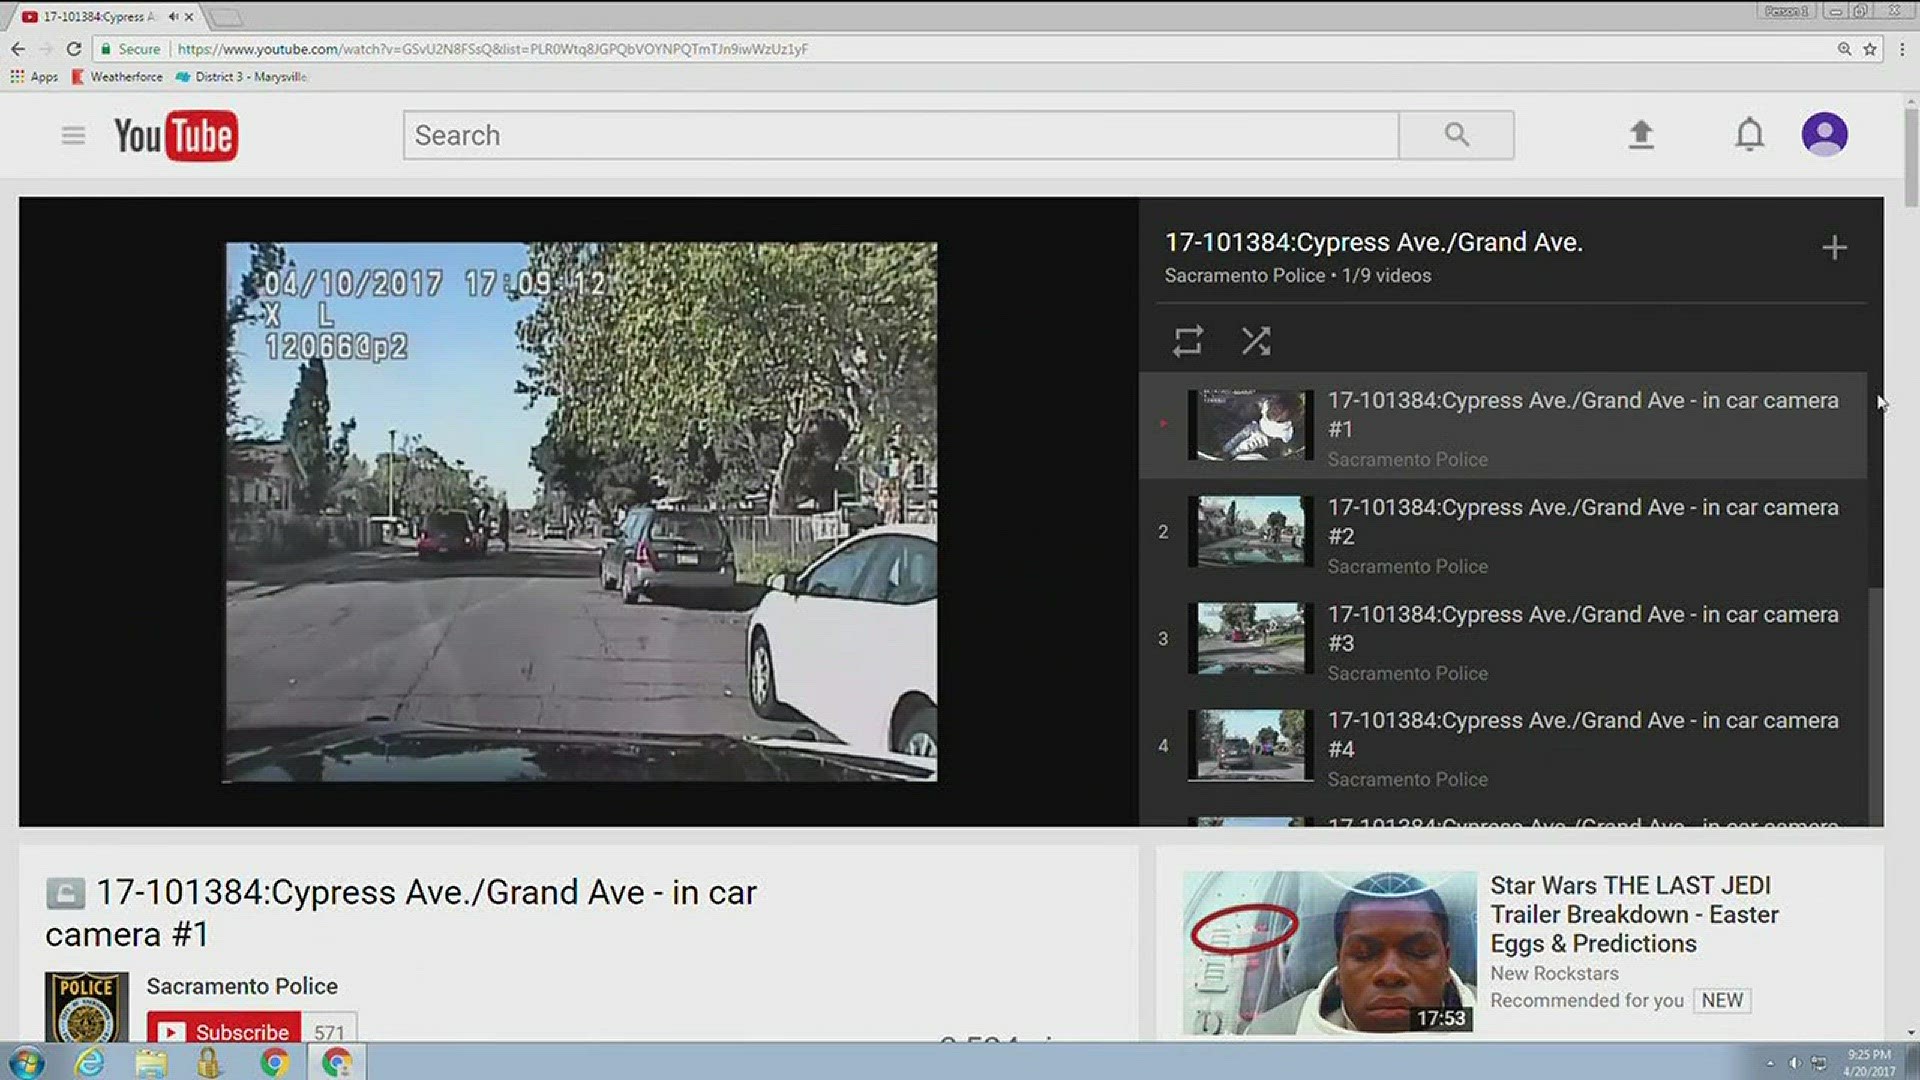Click into the YouTube Search field
Viewport: 1920px width, 1080px height.
tap(900, 135)
